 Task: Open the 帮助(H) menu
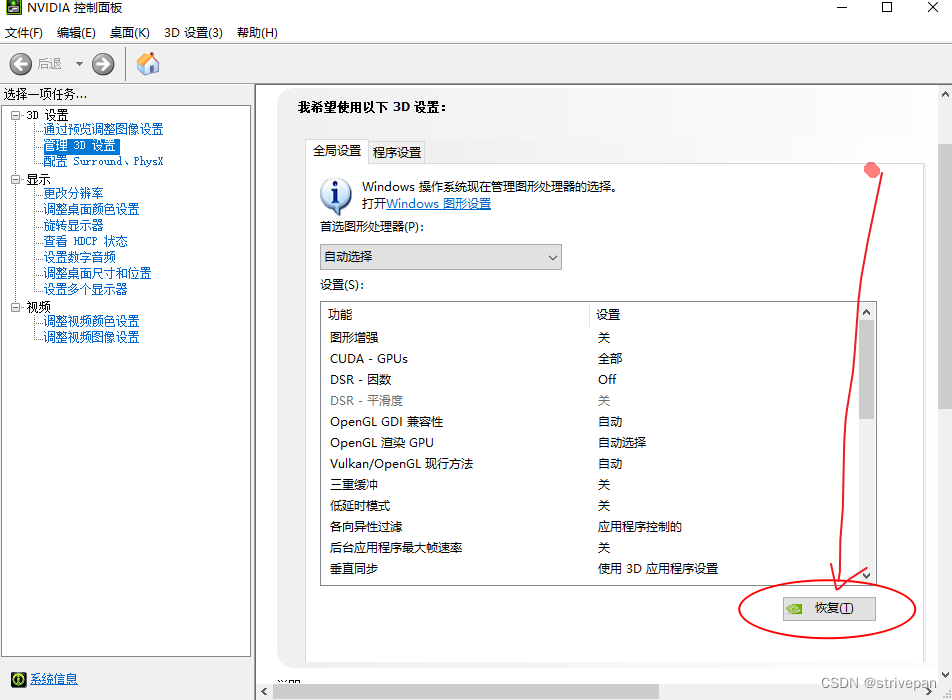tap(257, 33)
